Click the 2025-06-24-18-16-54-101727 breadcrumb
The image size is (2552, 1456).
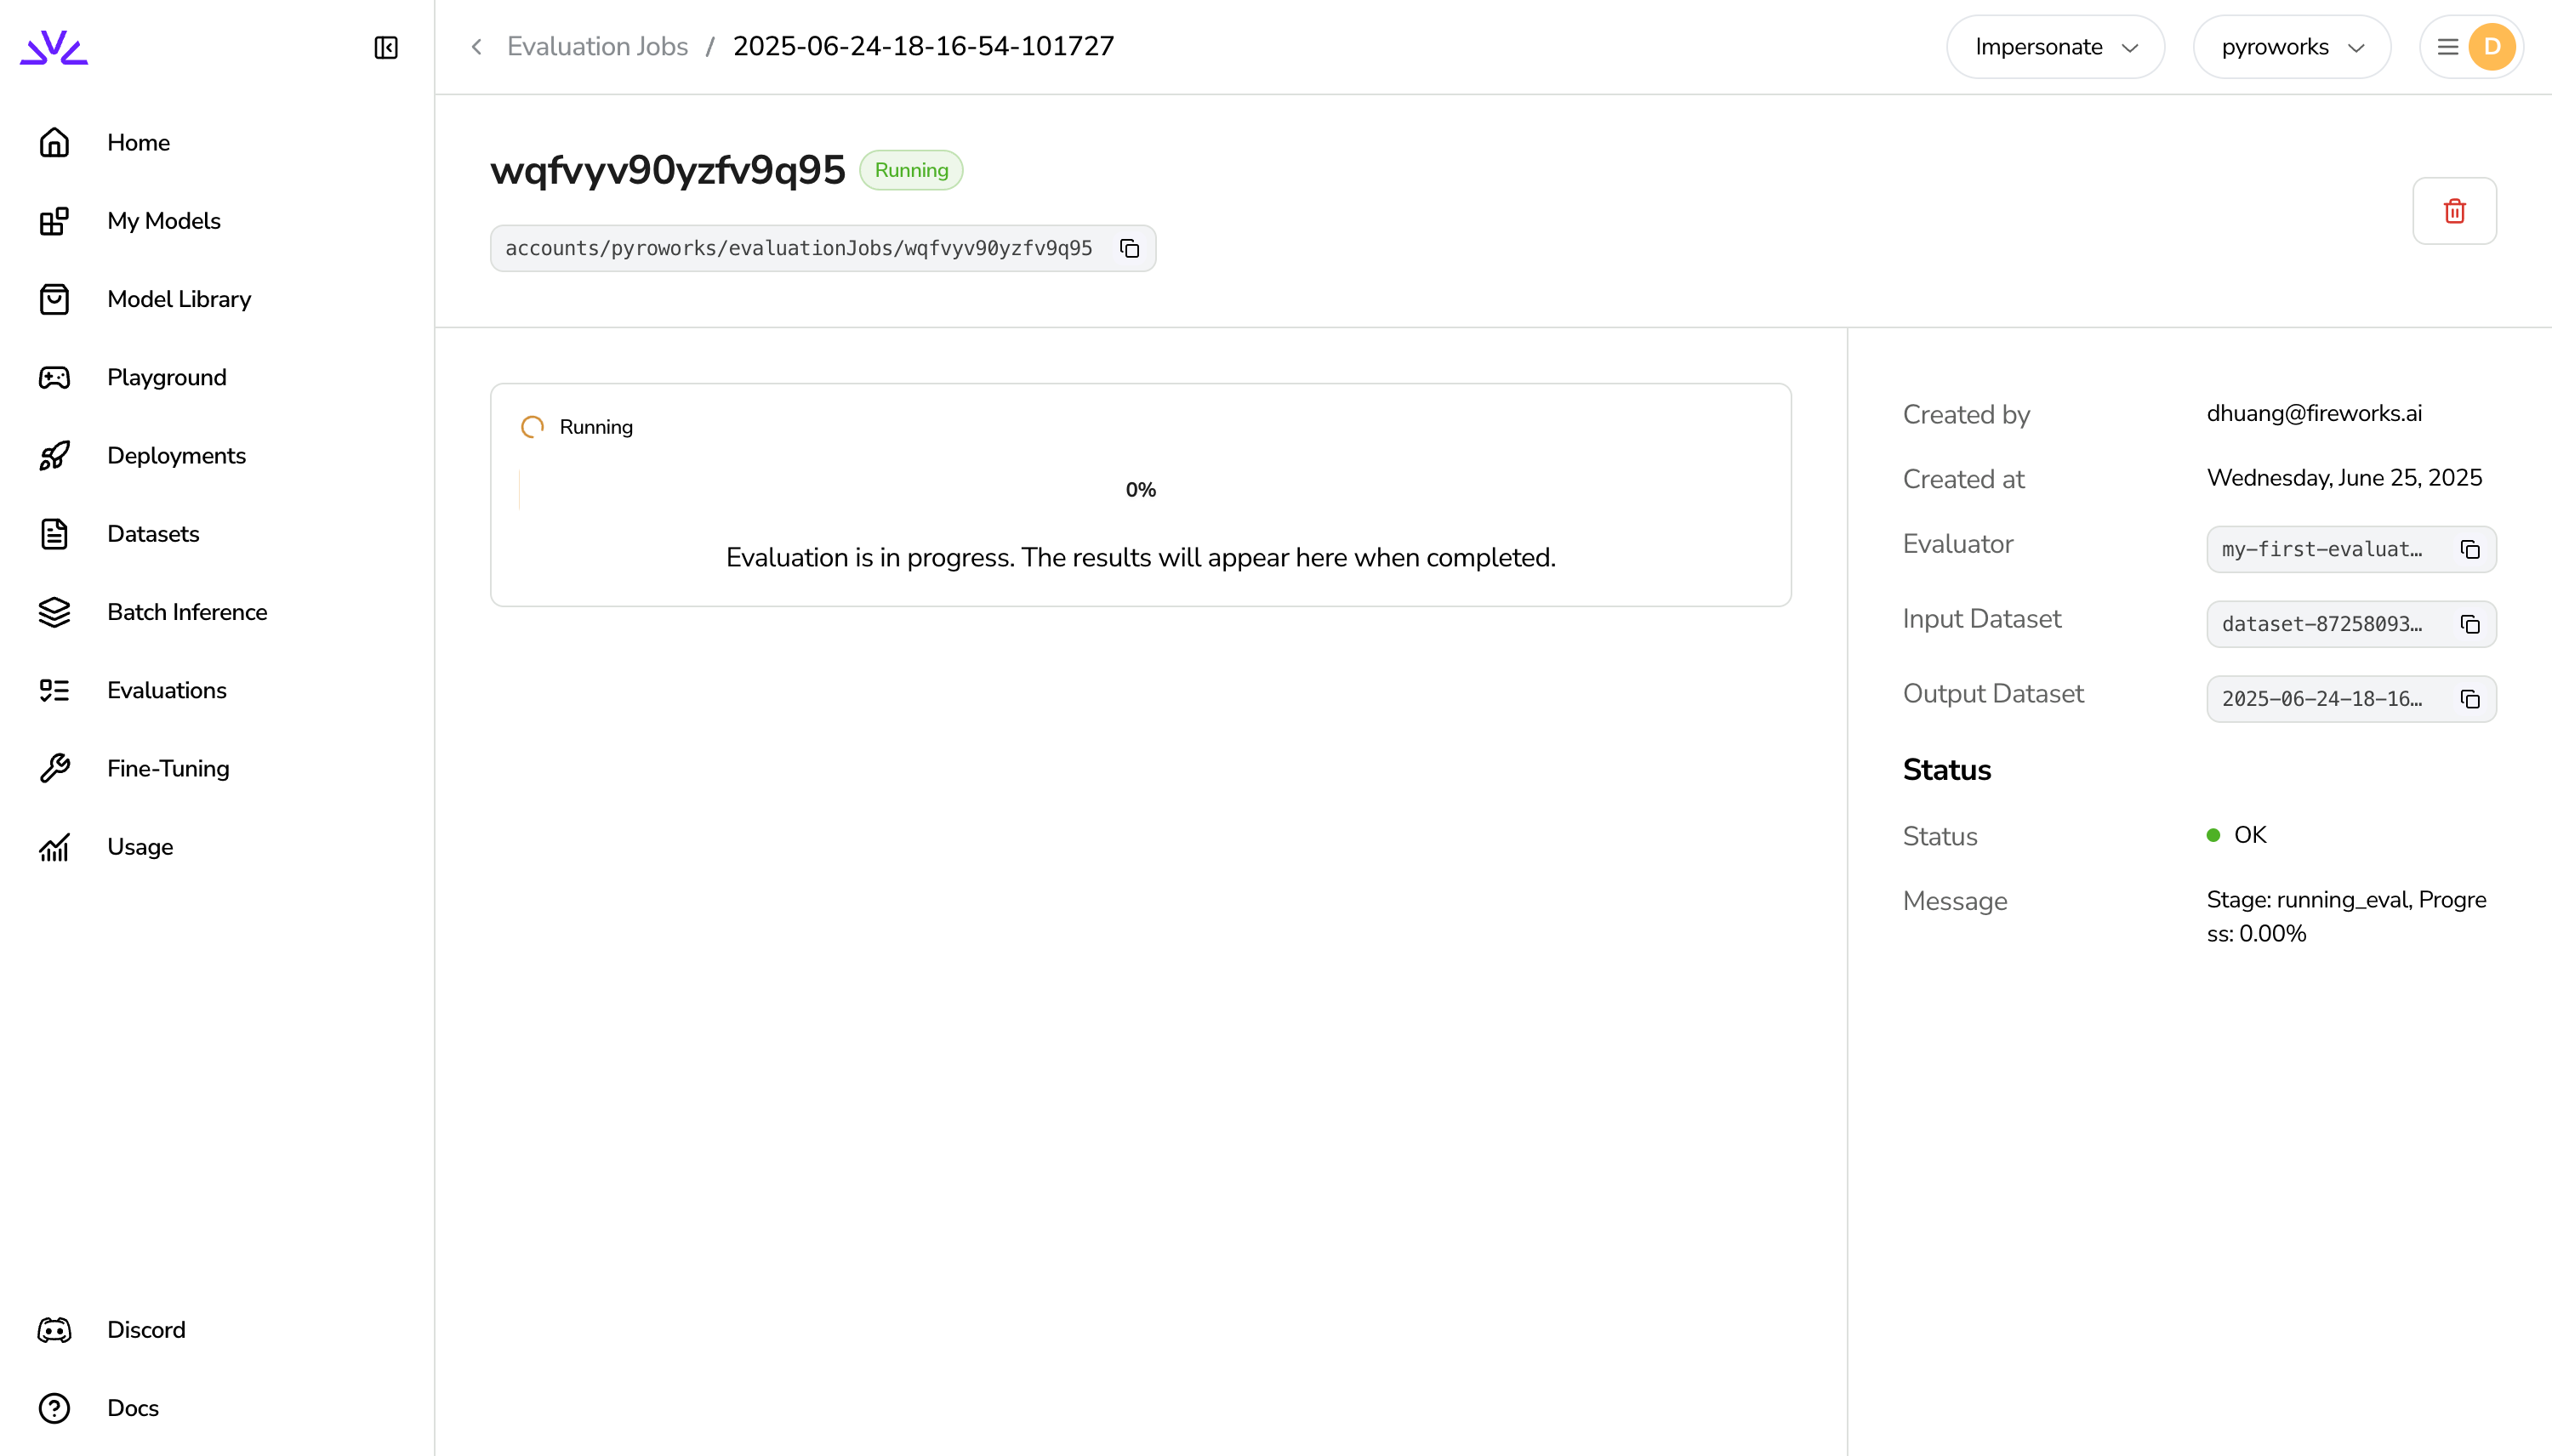[x=923, y=47]
